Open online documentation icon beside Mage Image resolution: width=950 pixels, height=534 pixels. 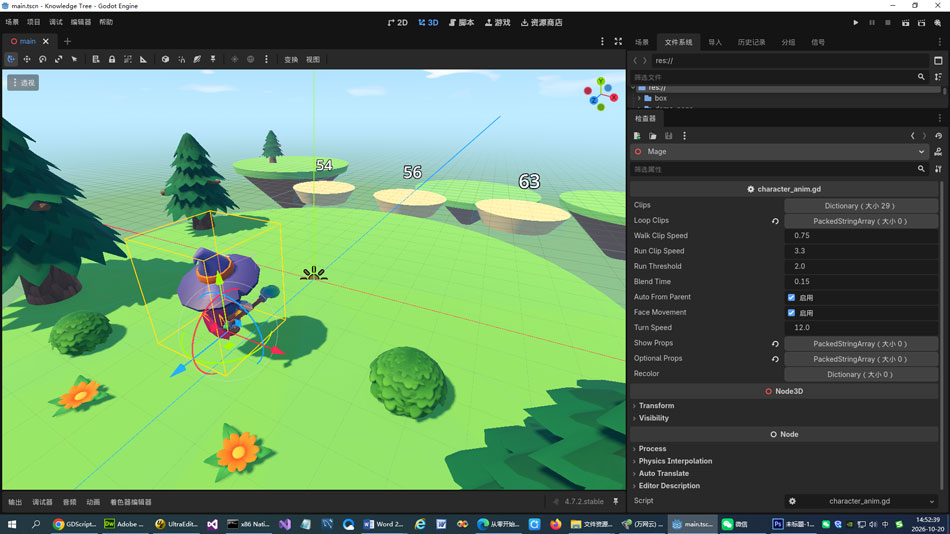938,152
